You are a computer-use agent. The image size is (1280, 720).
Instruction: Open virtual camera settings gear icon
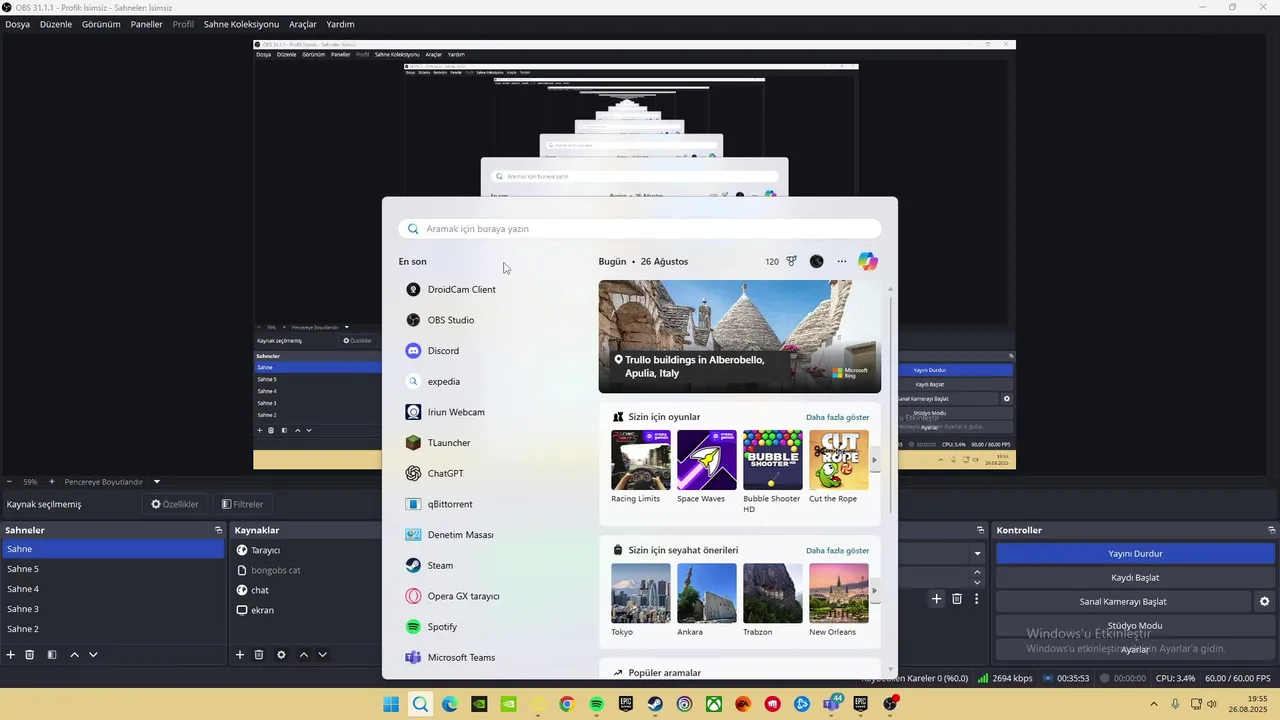[x=1264, y=602]
